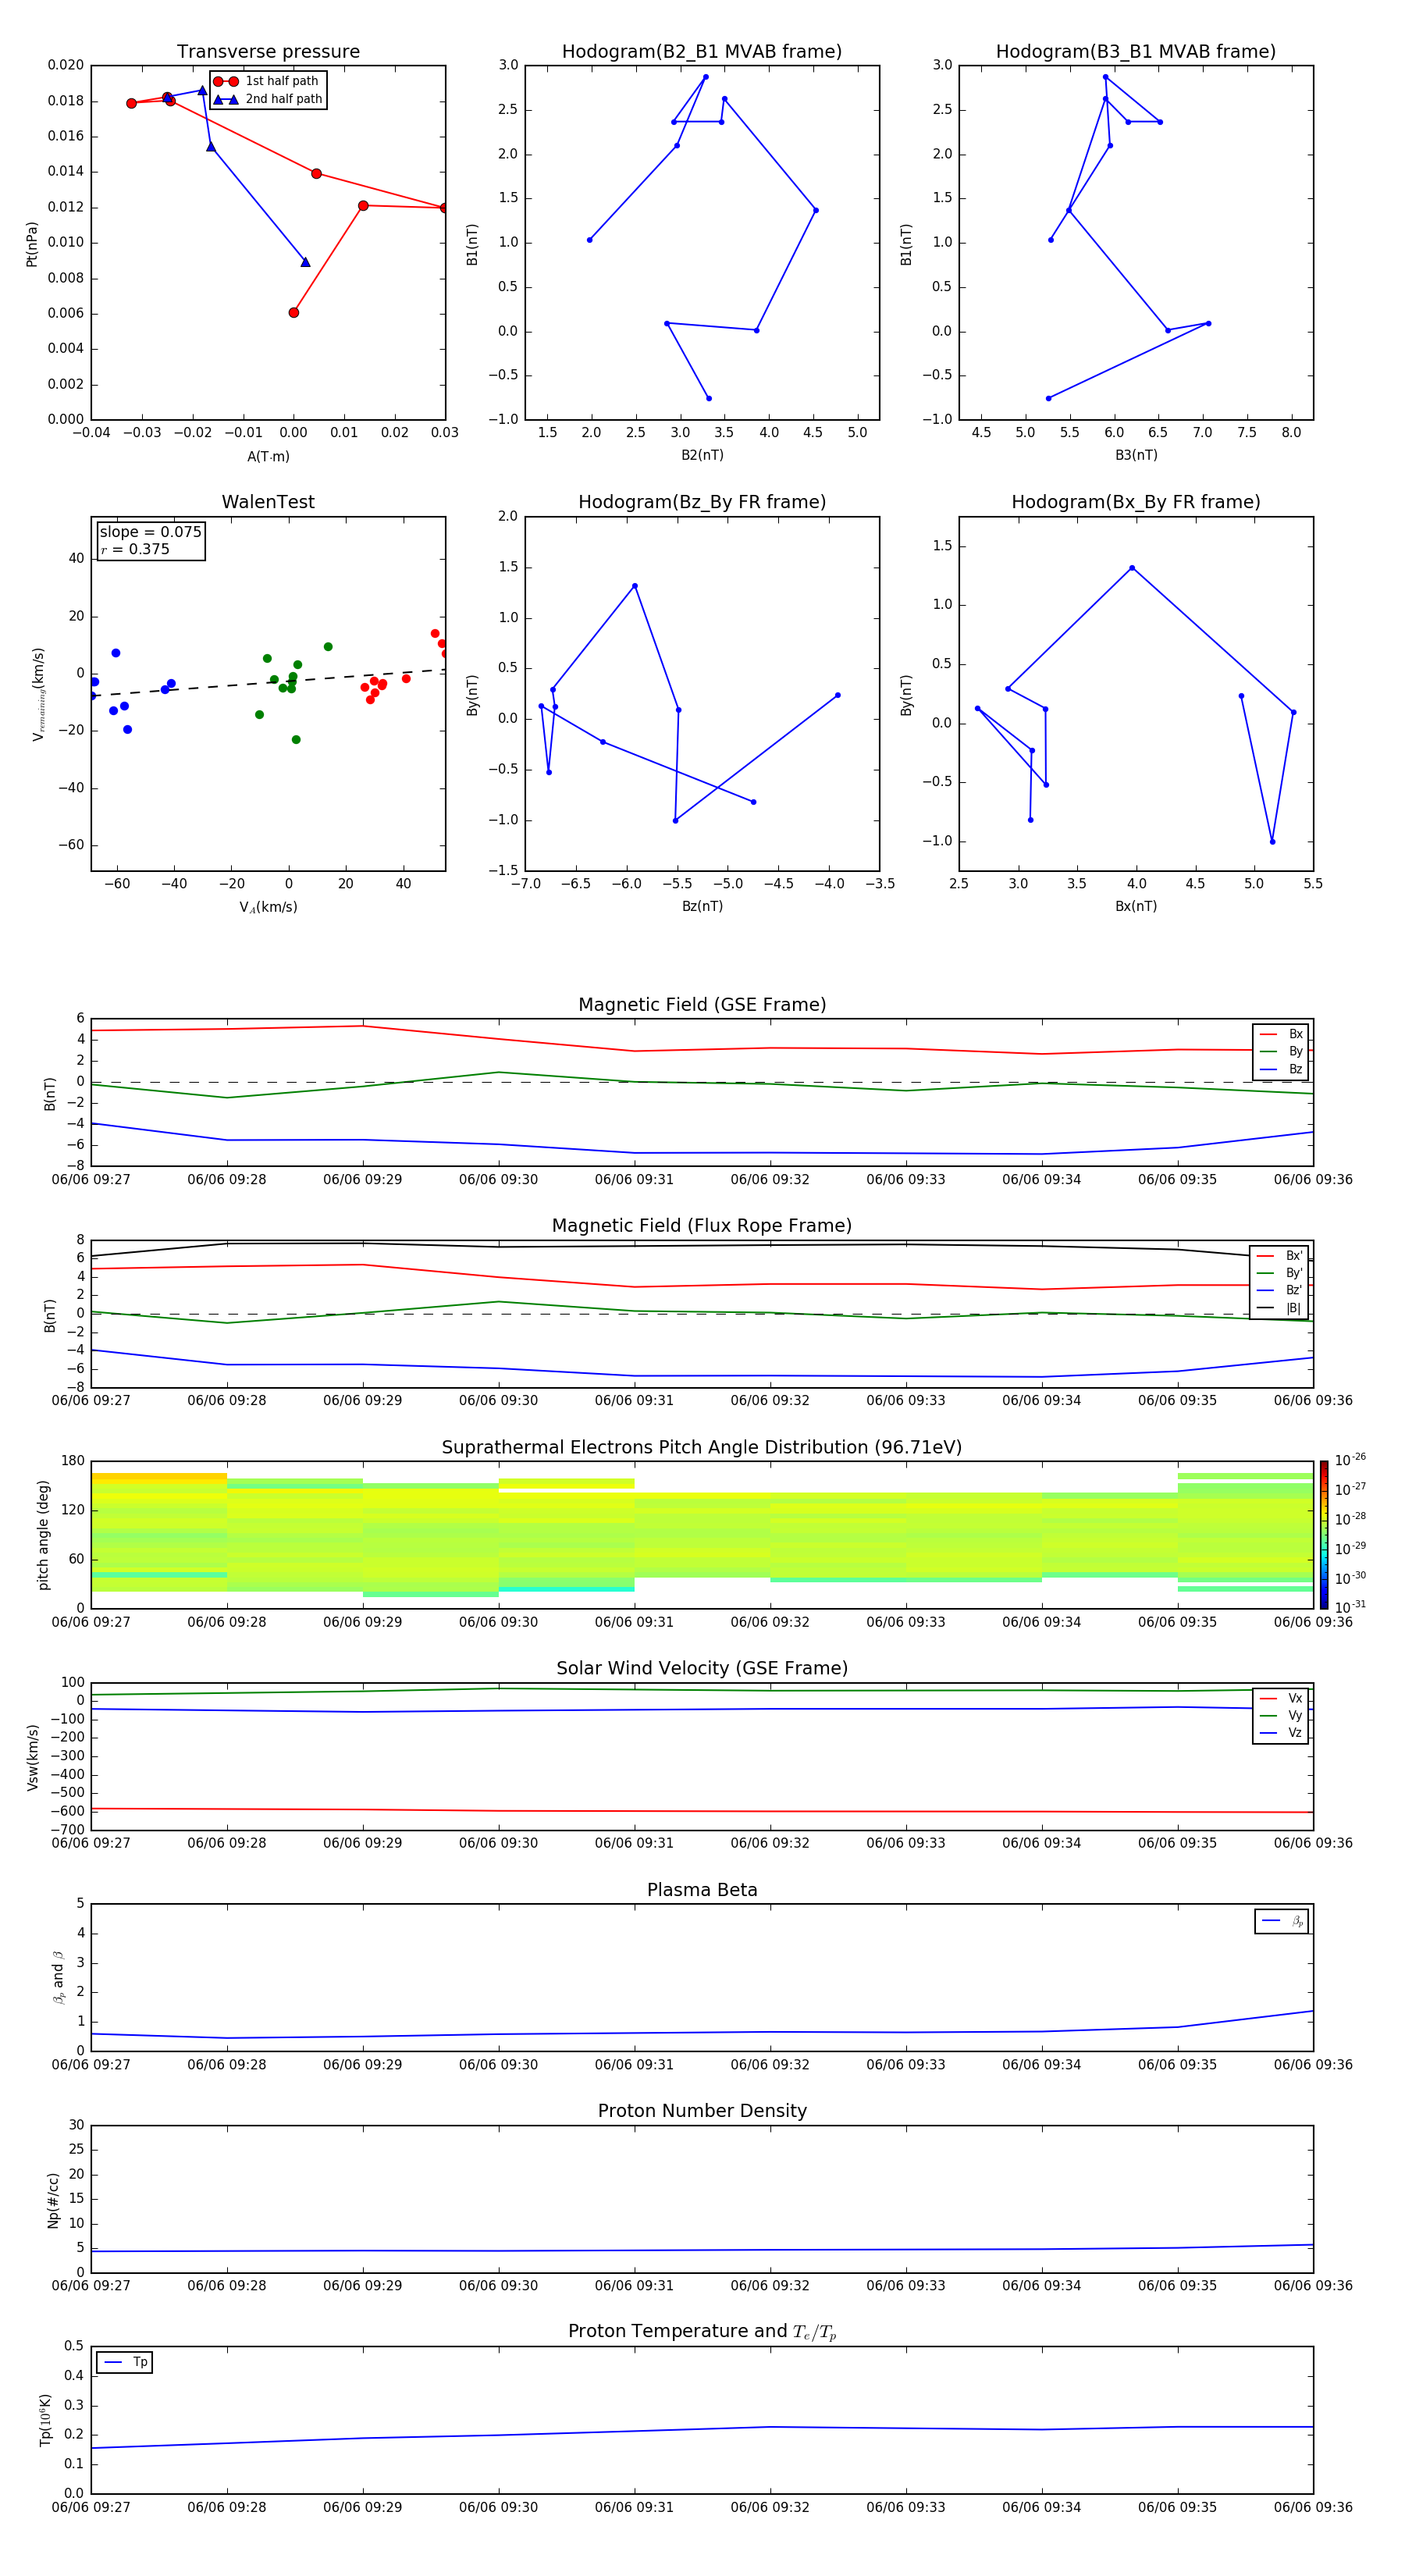
Task: Click the "Np(#/cc)" y-axis label
Action: [x=53, y=2200]
